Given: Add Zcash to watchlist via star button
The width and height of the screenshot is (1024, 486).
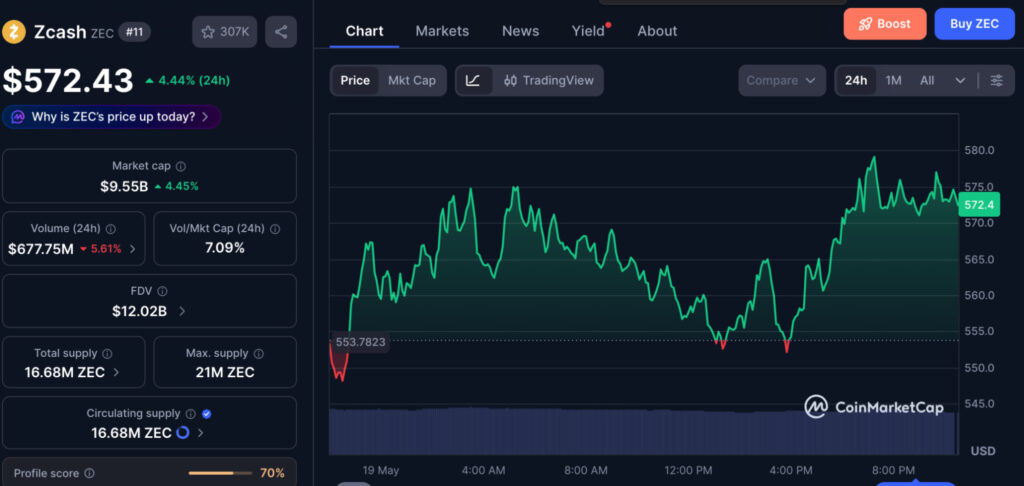Looking at the screenshot, I should (225, 32).
